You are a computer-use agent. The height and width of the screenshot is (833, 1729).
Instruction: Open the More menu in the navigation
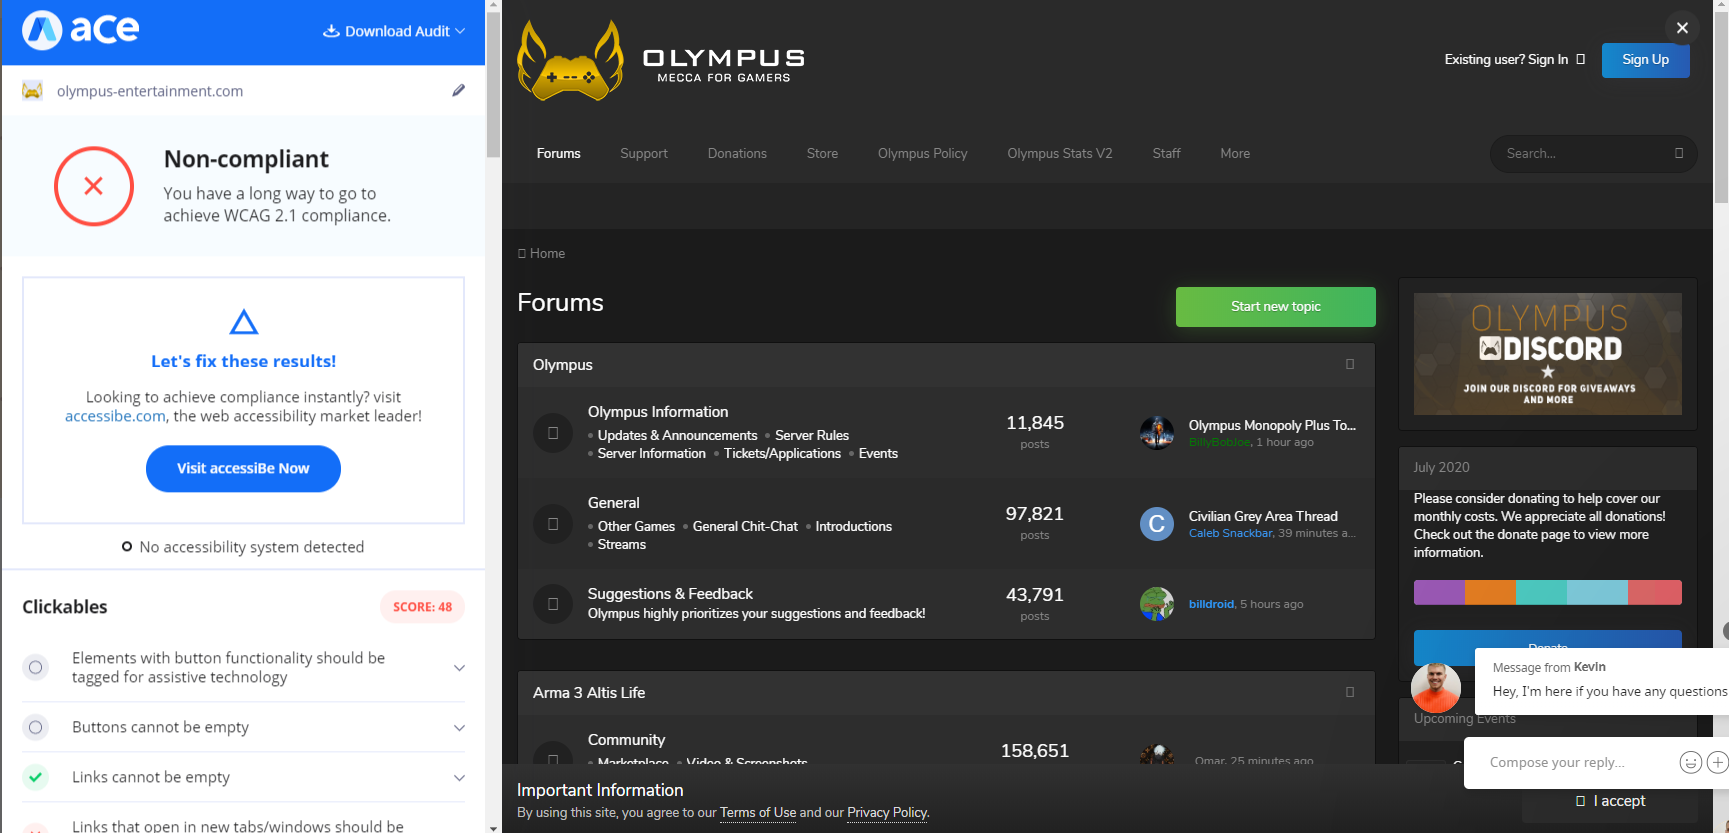1235,153
